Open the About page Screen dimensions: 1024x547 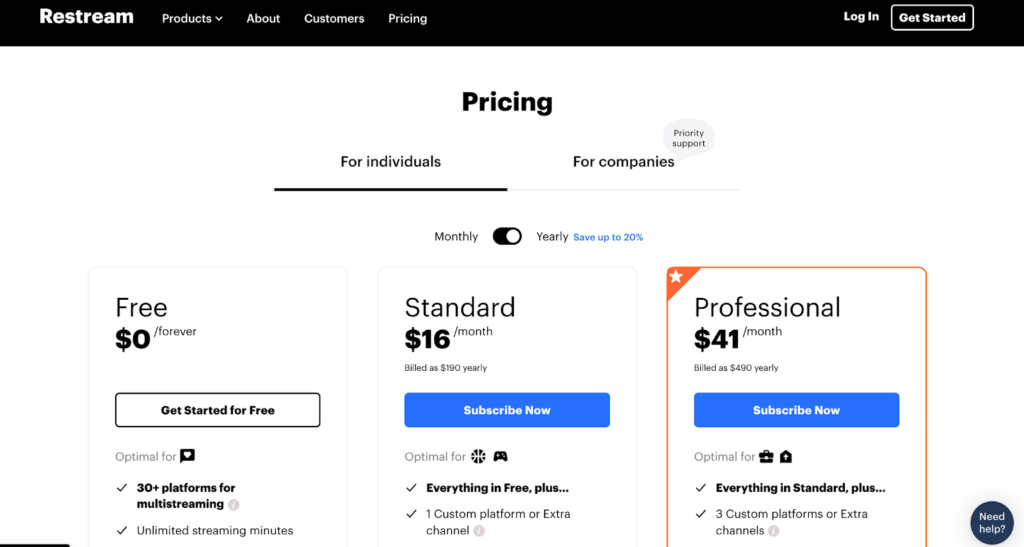click(263, 18)
